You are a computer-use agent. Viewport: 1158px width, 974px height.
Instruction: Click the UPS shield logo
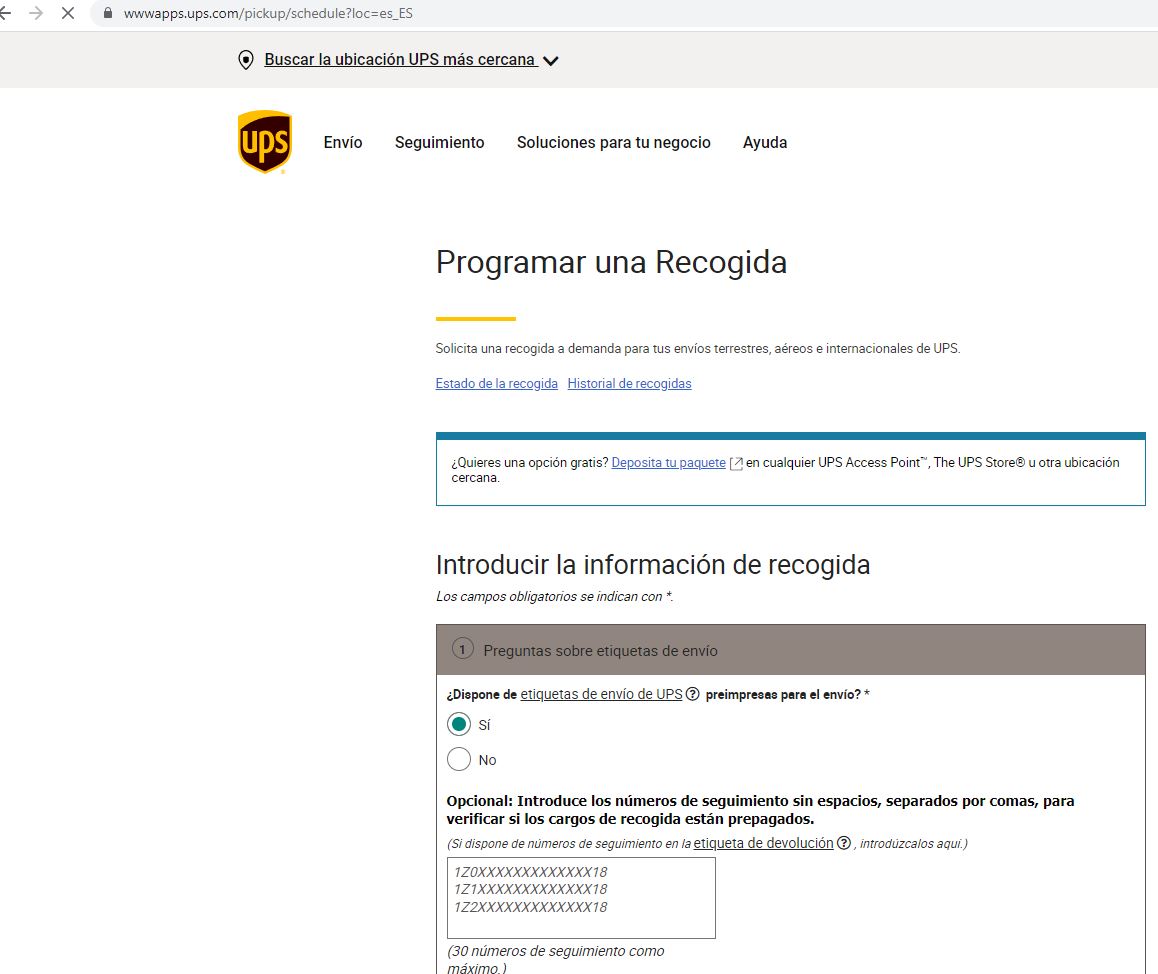click(264, 142)
